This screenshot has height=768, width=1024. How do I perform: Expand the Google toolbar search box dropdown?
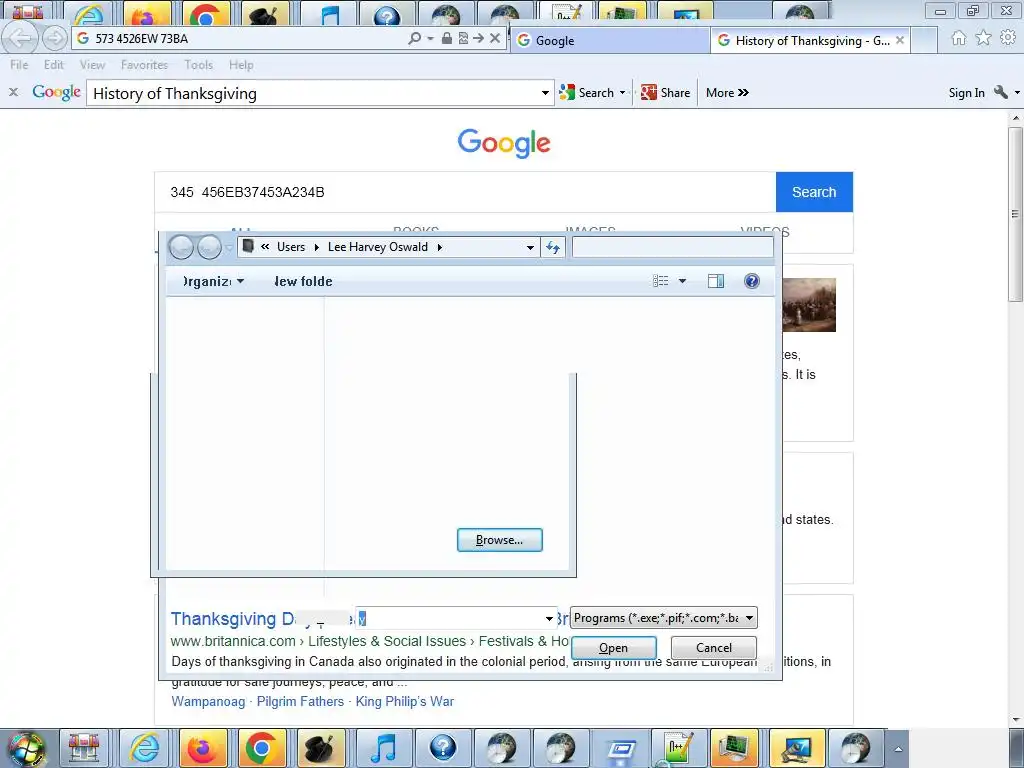545,93
